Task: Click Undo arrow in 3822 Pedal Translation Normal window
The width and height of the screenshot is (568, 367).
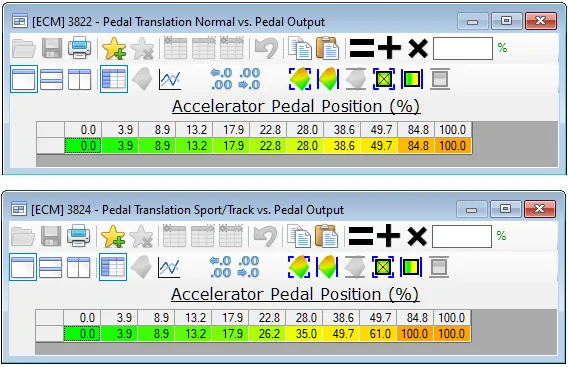Action: (266, 48)
